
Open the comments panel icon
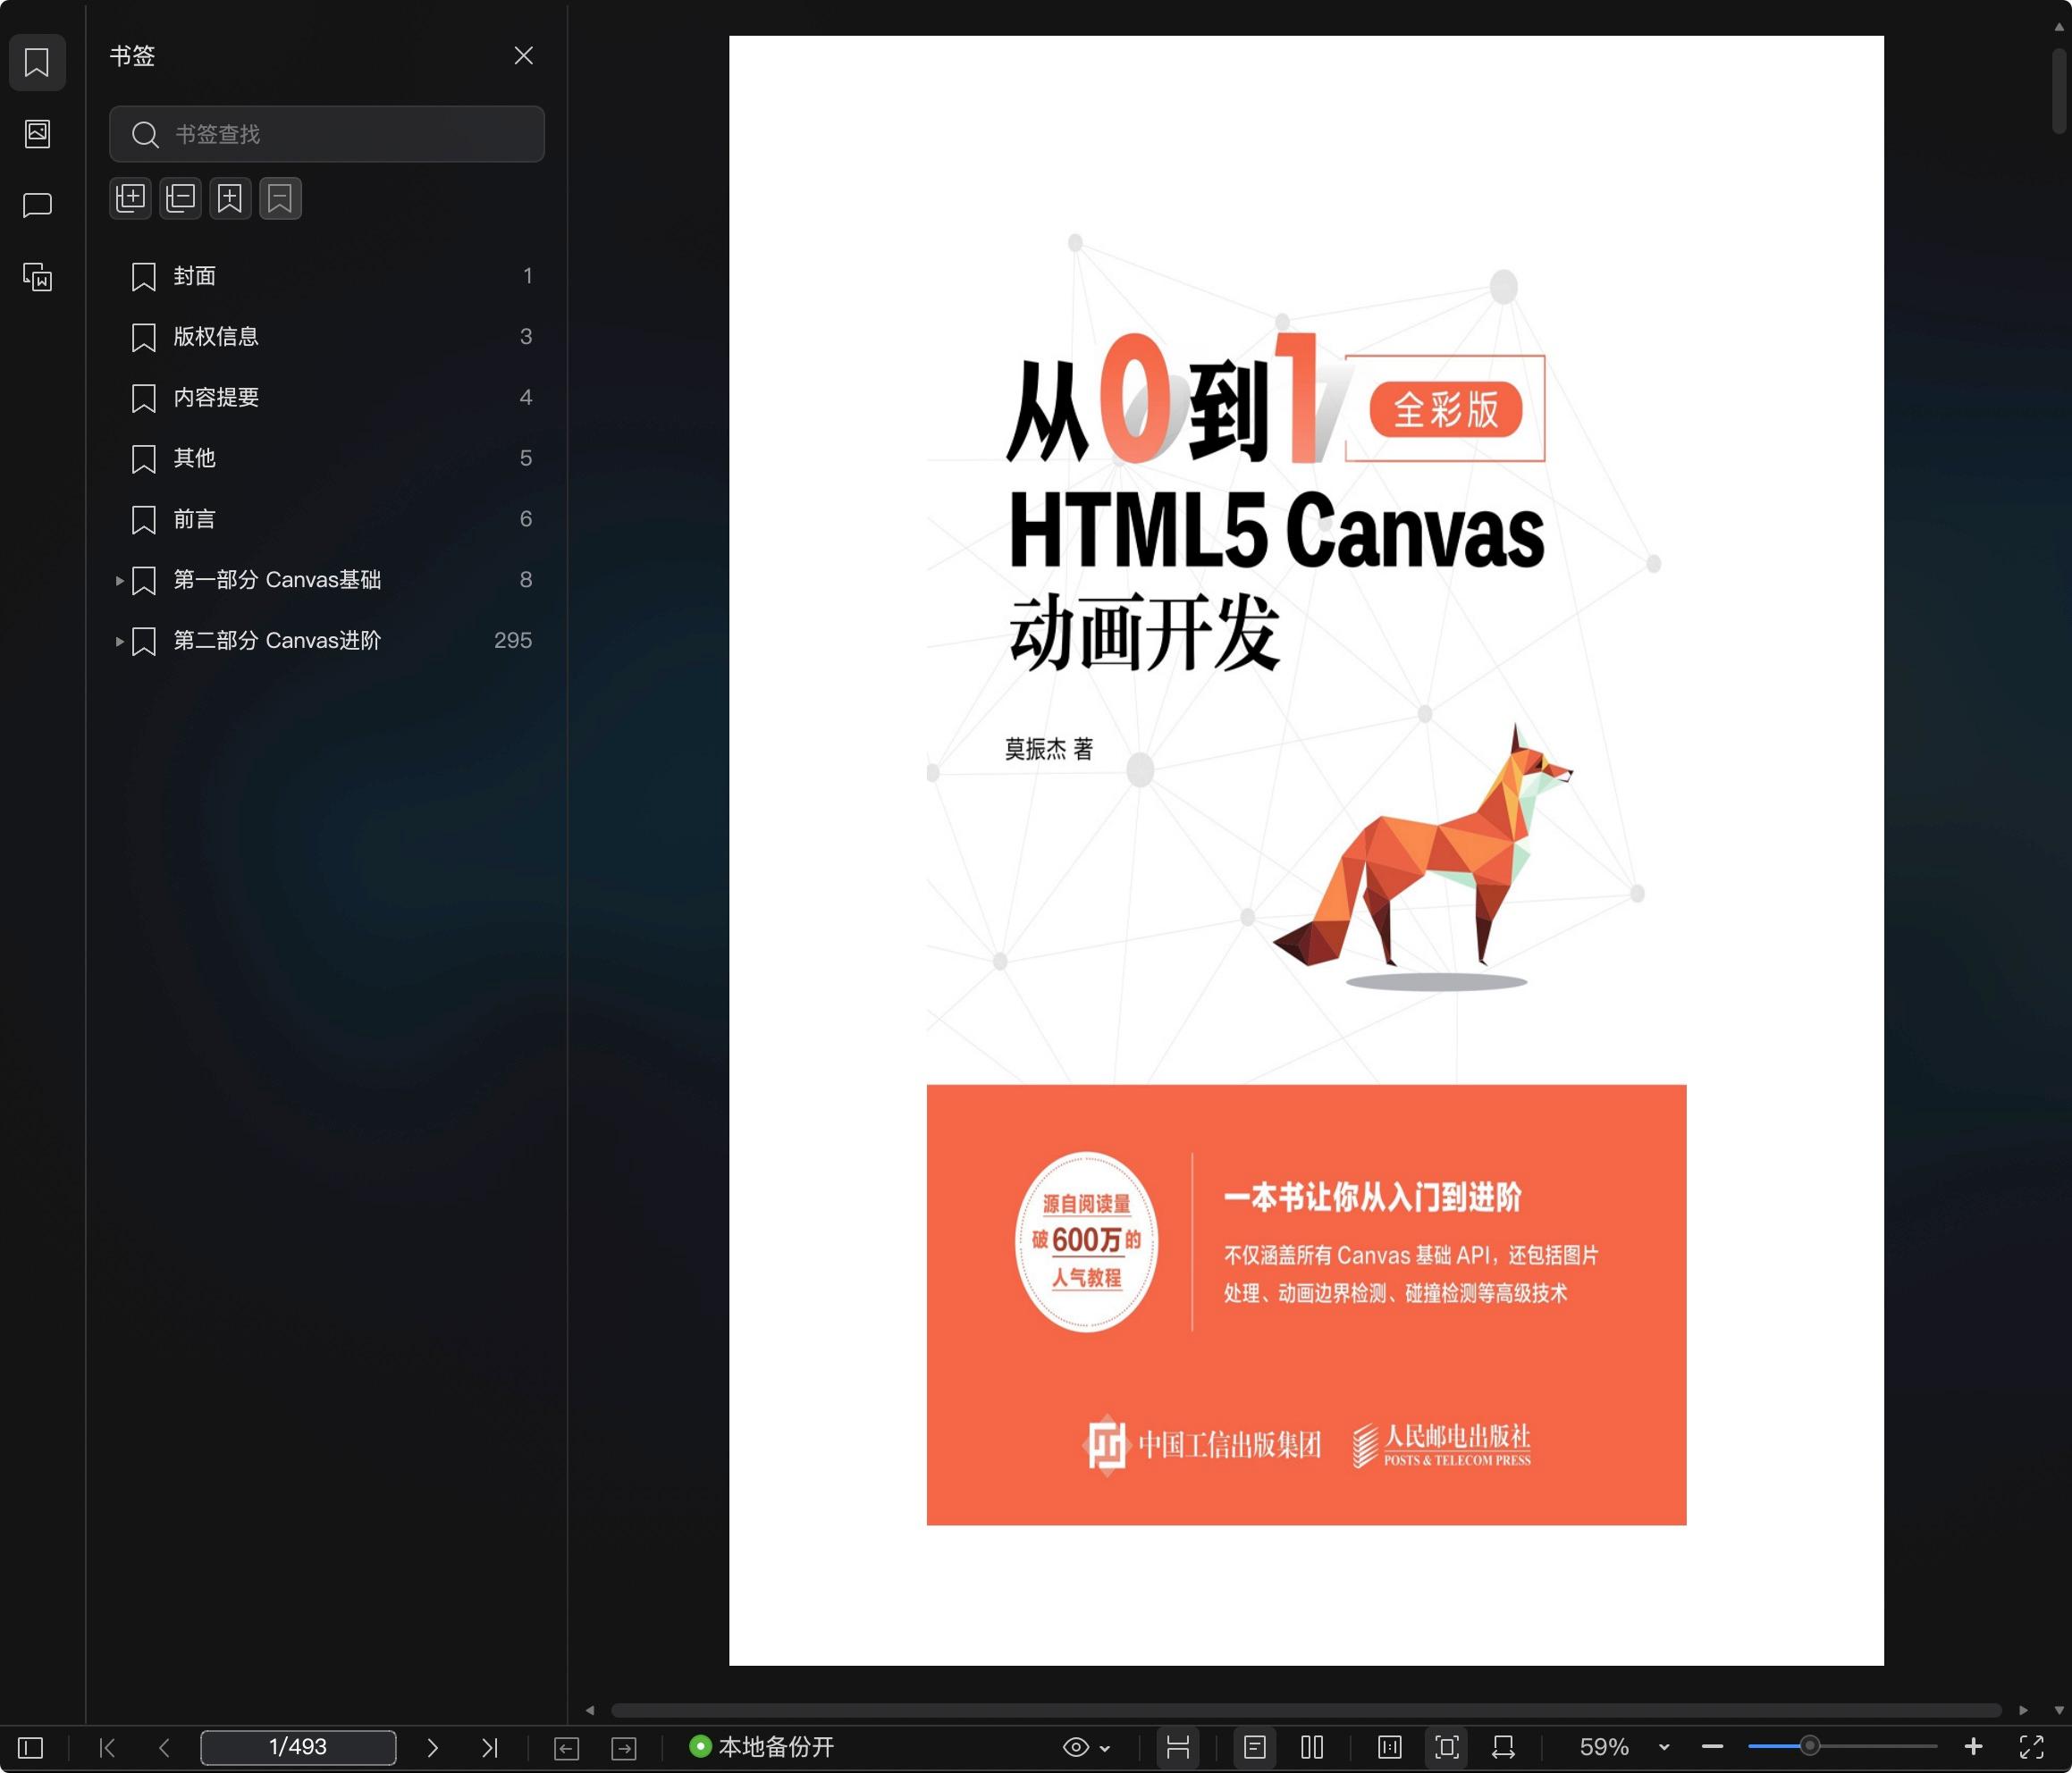(37, 205)
